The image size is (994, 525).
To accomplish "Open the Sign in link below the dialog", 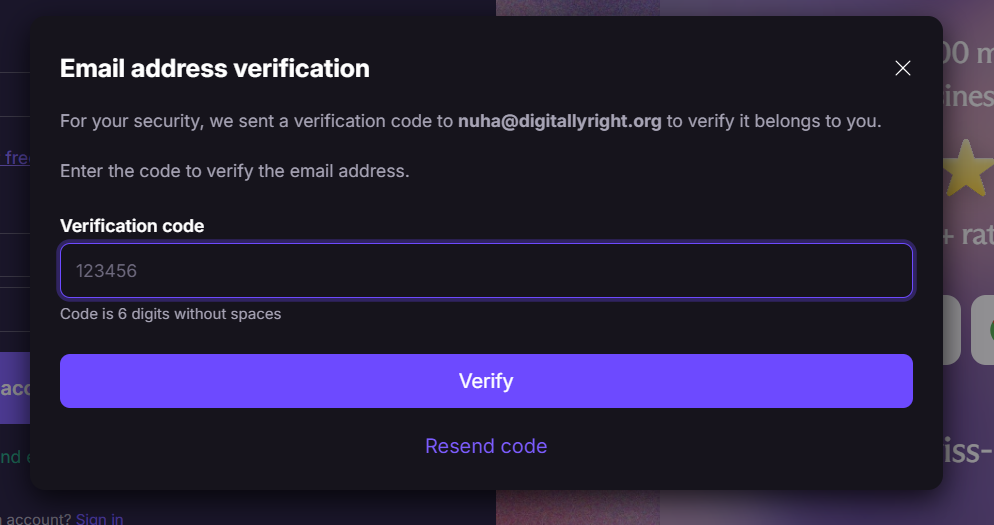I will coord(99,519).
